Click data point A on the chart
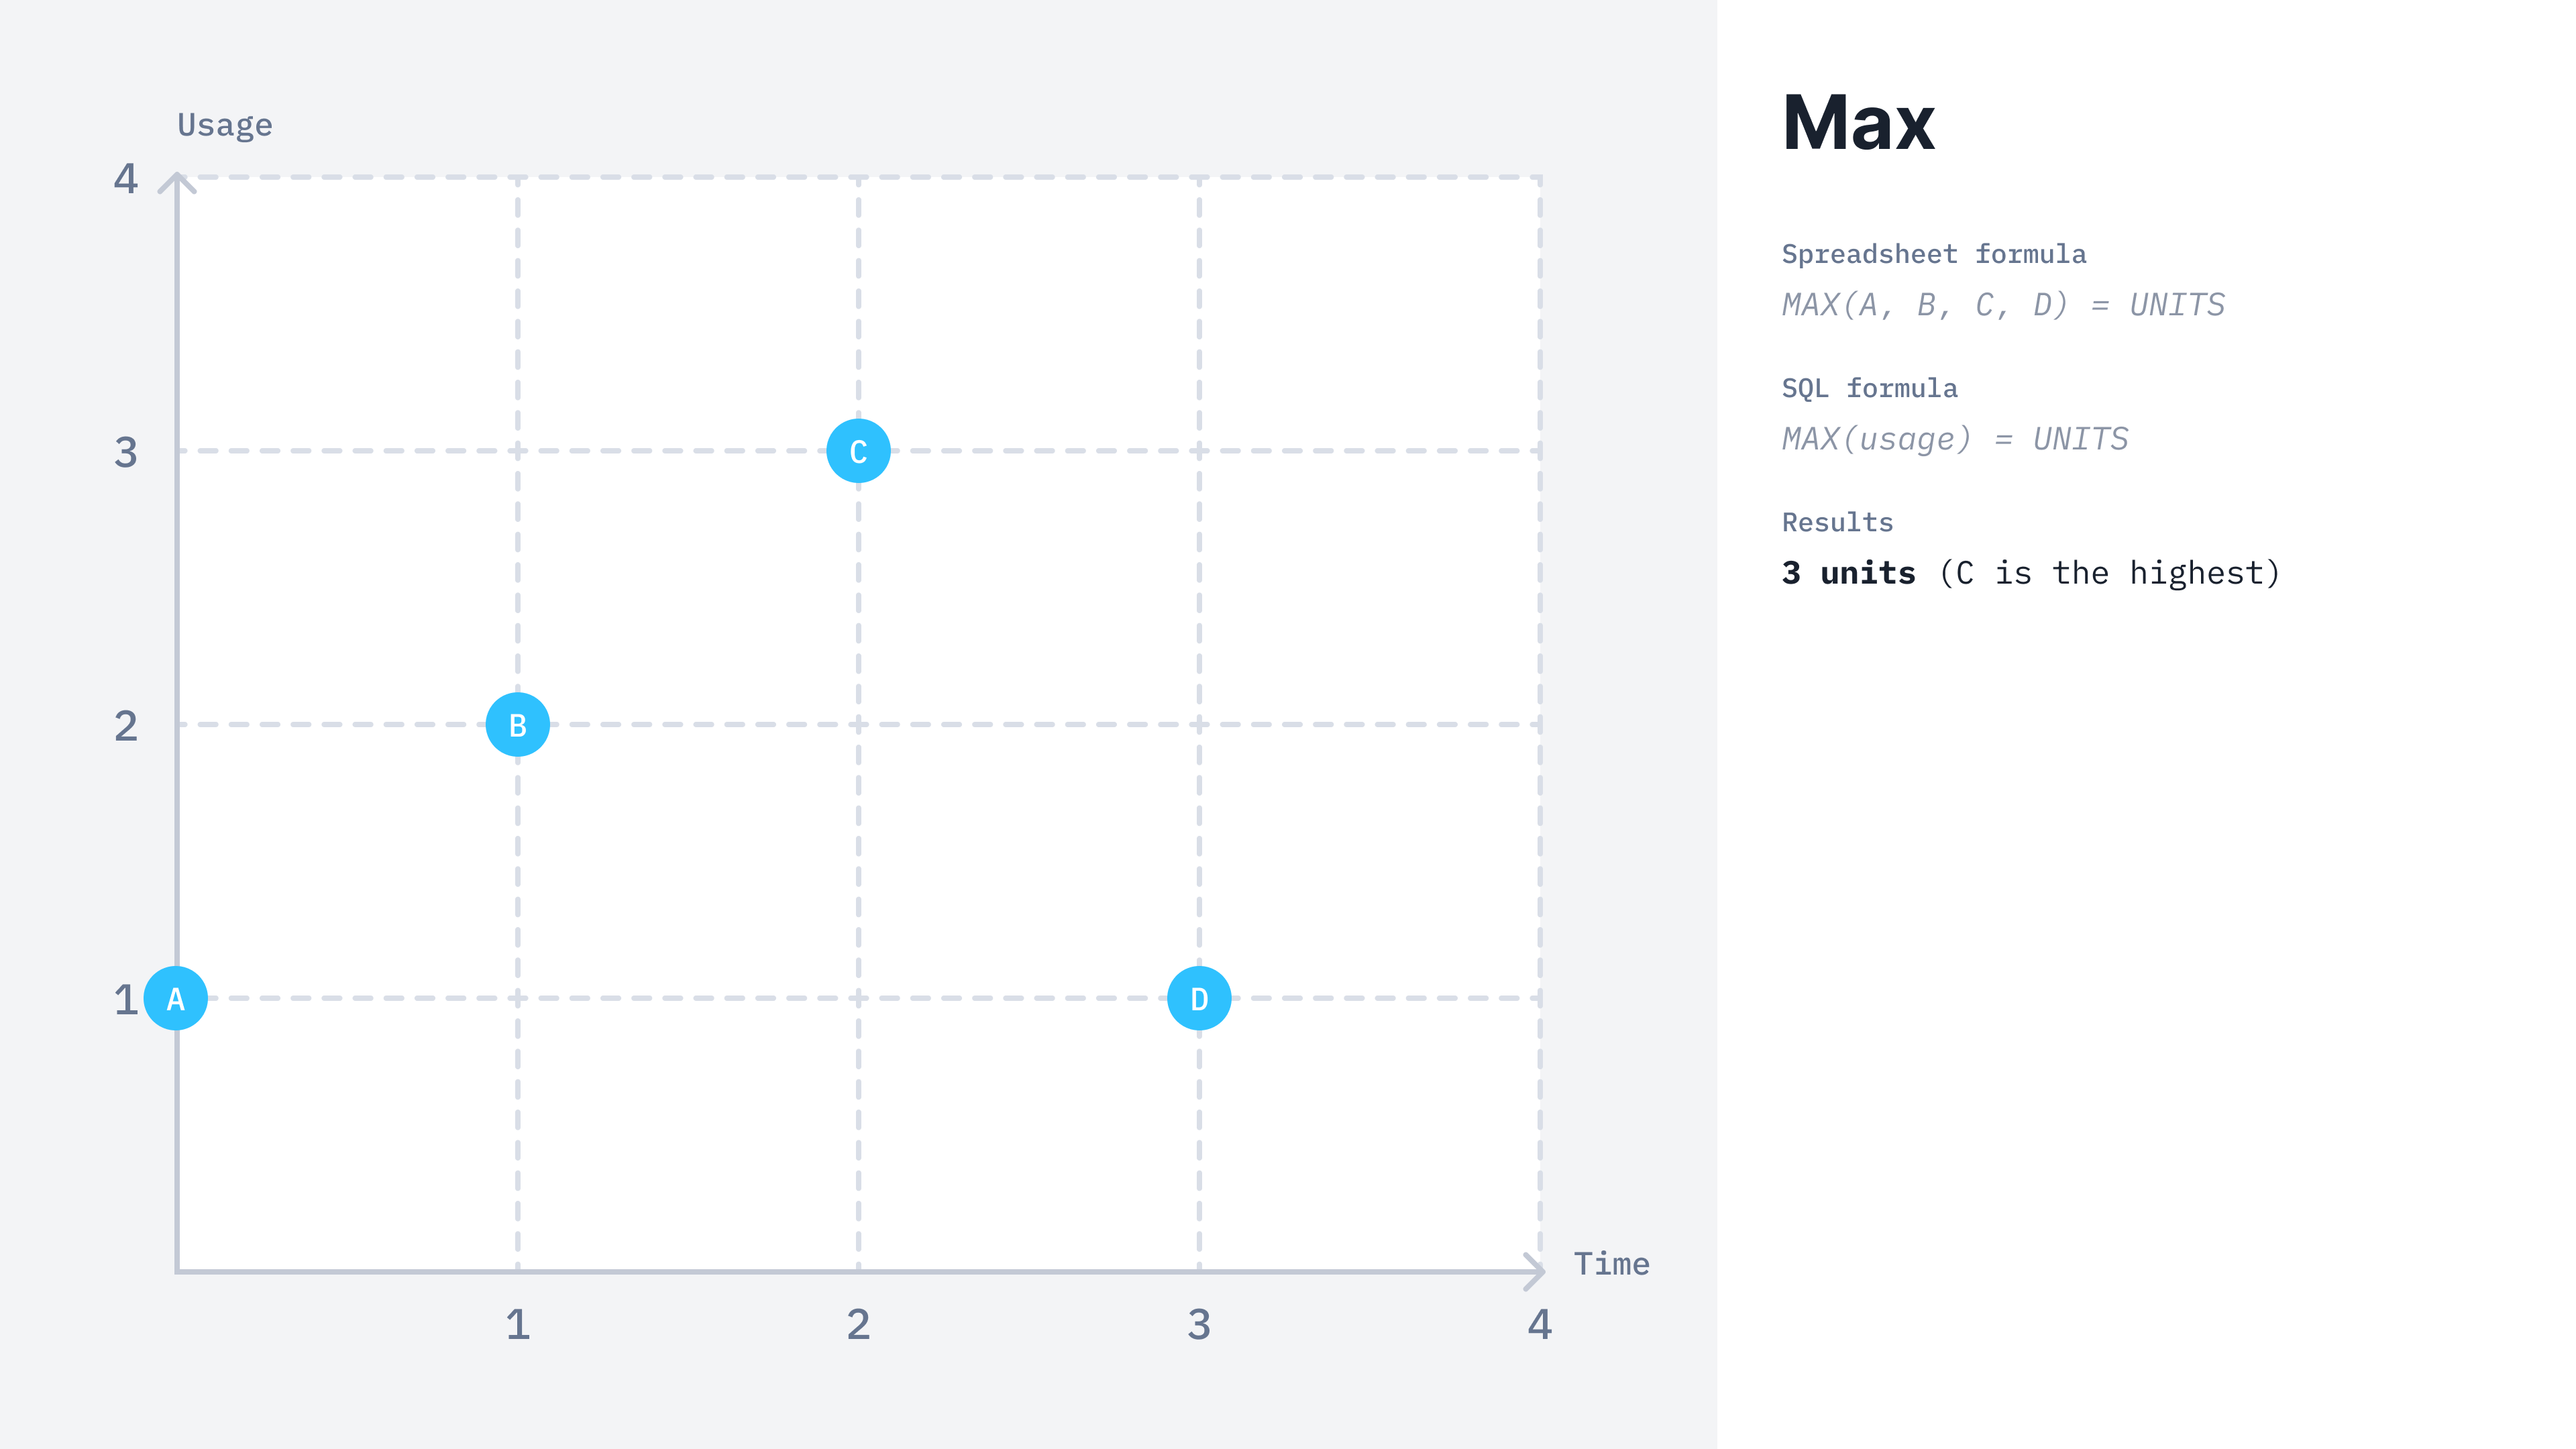This screenshot has height=1449, width=2576. [176, 998]
